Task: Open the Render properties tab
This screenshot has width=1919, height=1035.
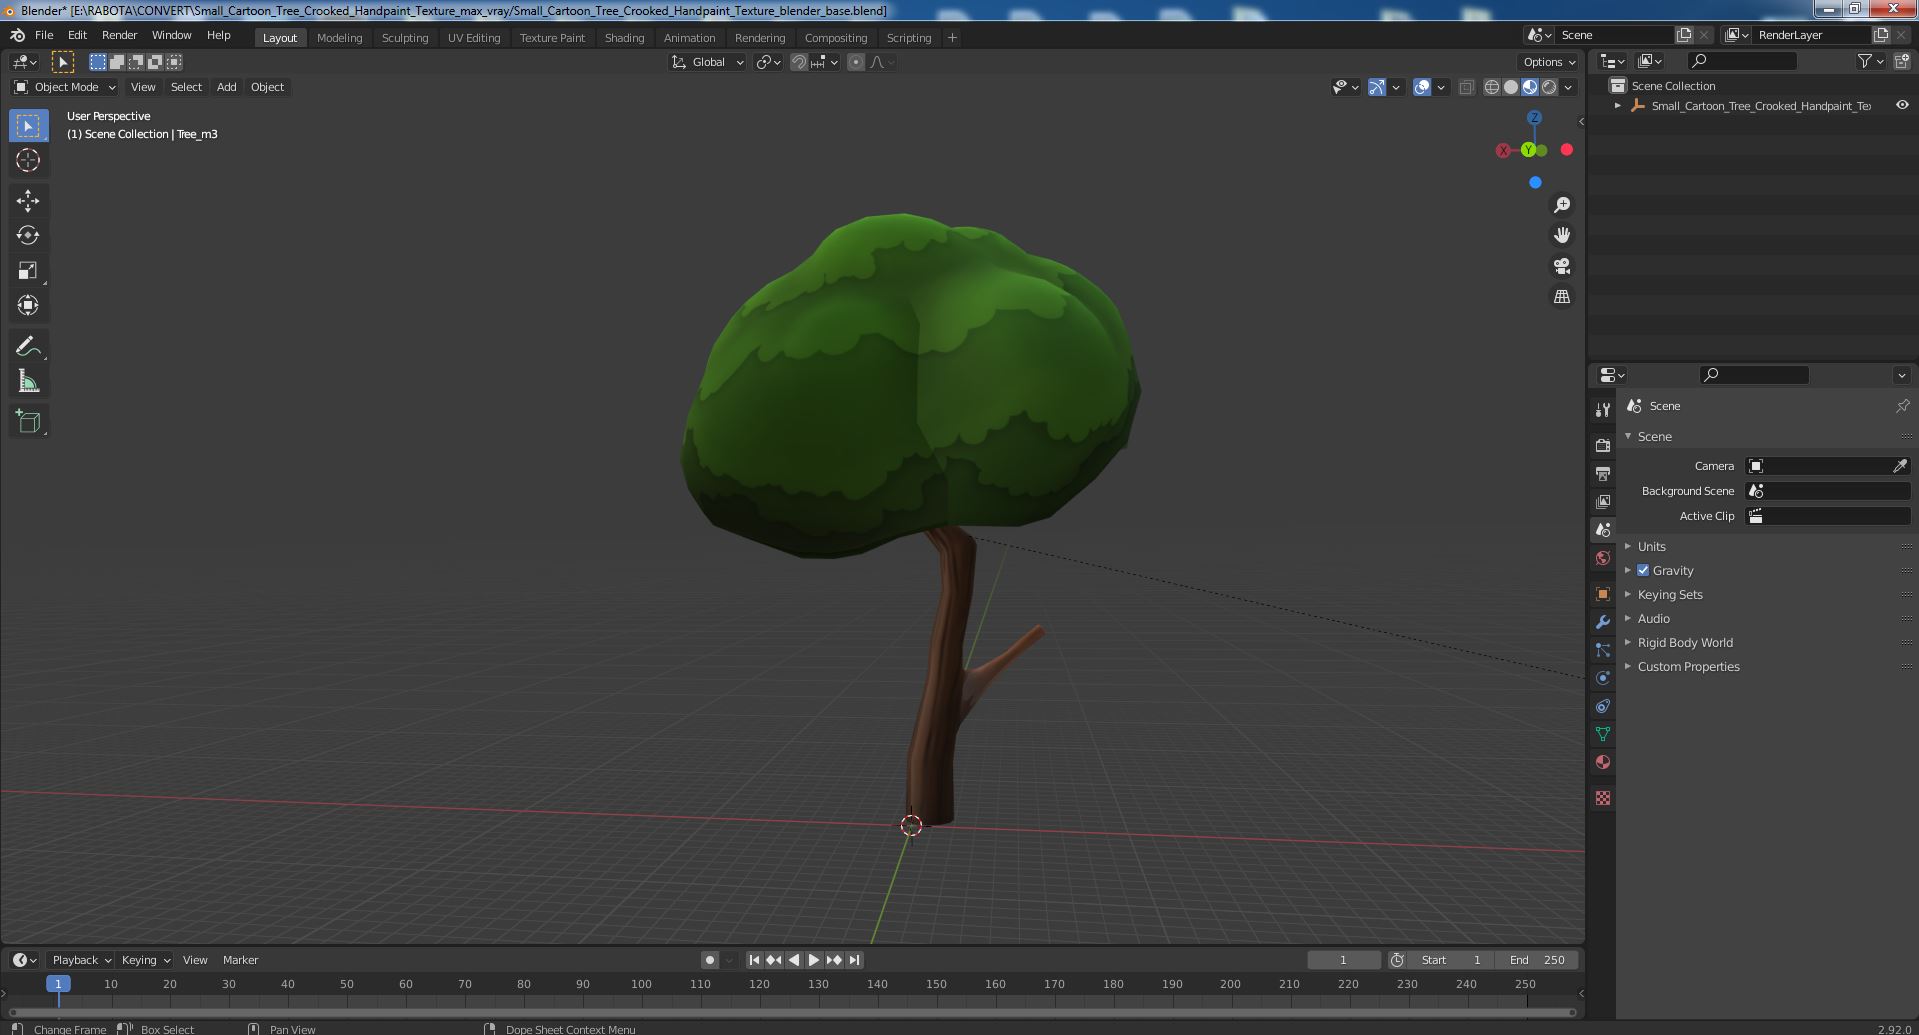Action: [1603, 445]
